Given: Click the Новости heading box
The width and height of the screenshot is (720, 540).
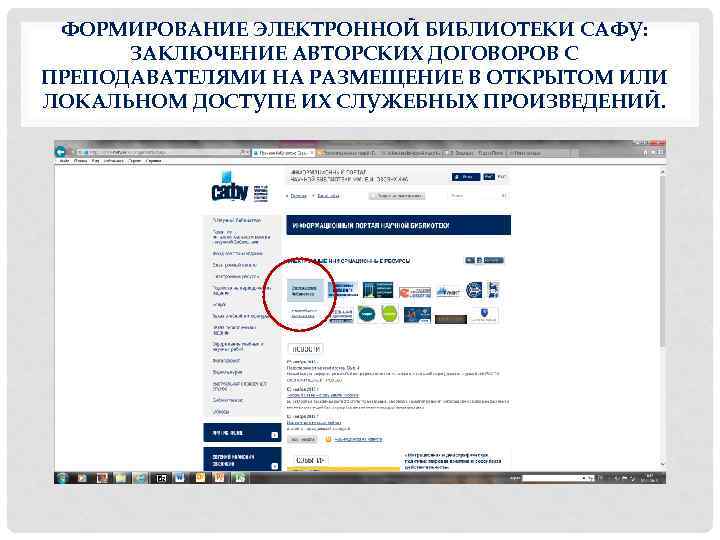Looking at the screenshot, I should [305, 349].
